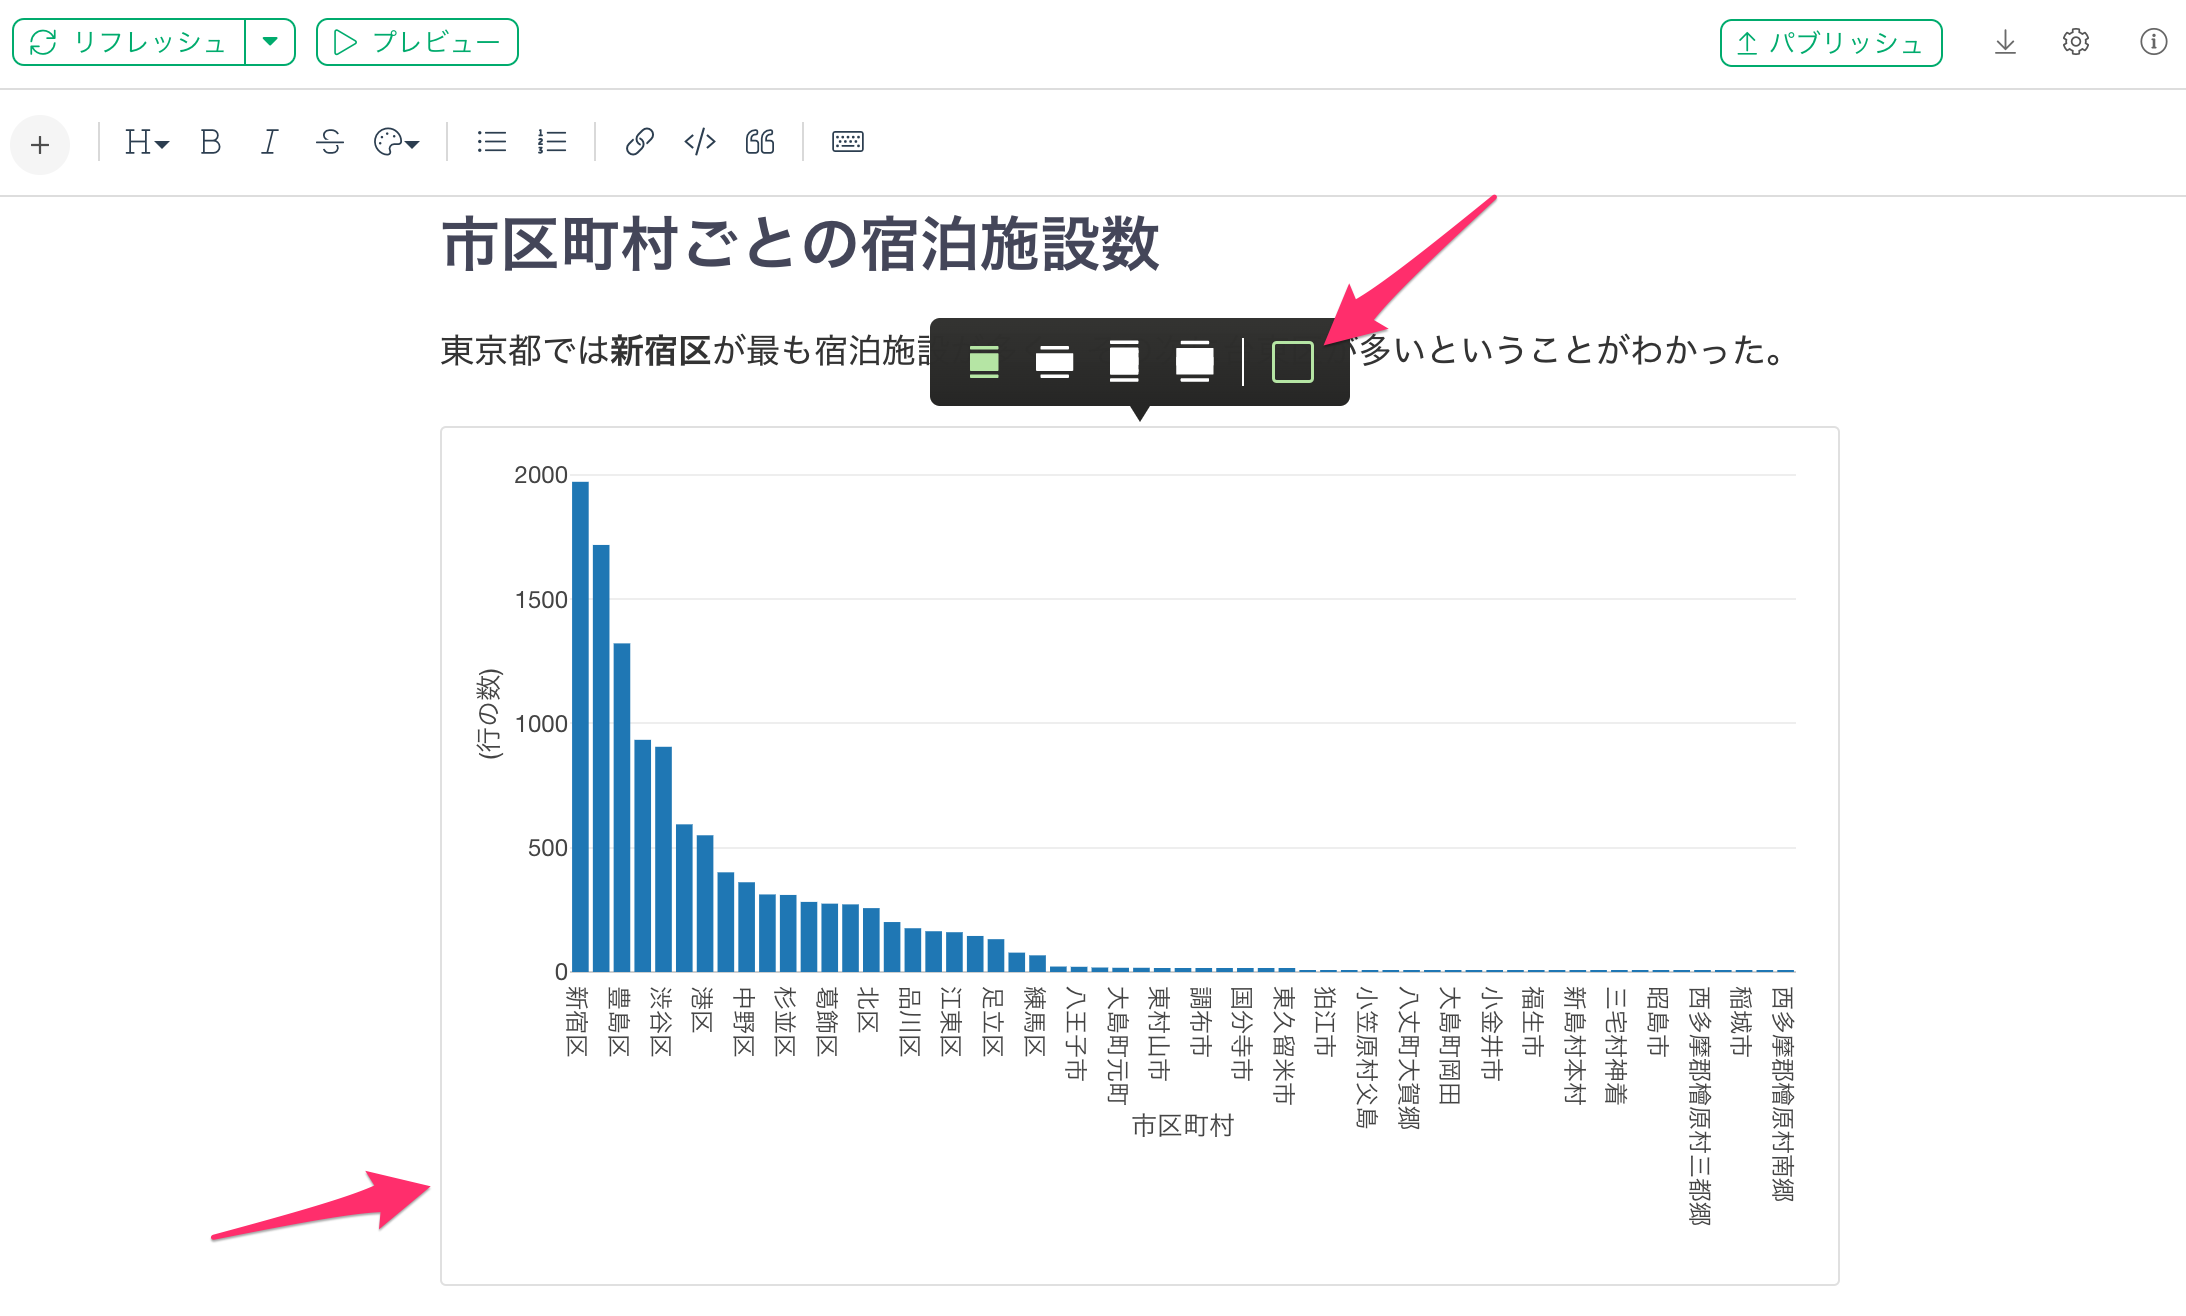Click the パブリッシュ publish button
Screen dimensions: 2186x1316
tap(1831, 43)
